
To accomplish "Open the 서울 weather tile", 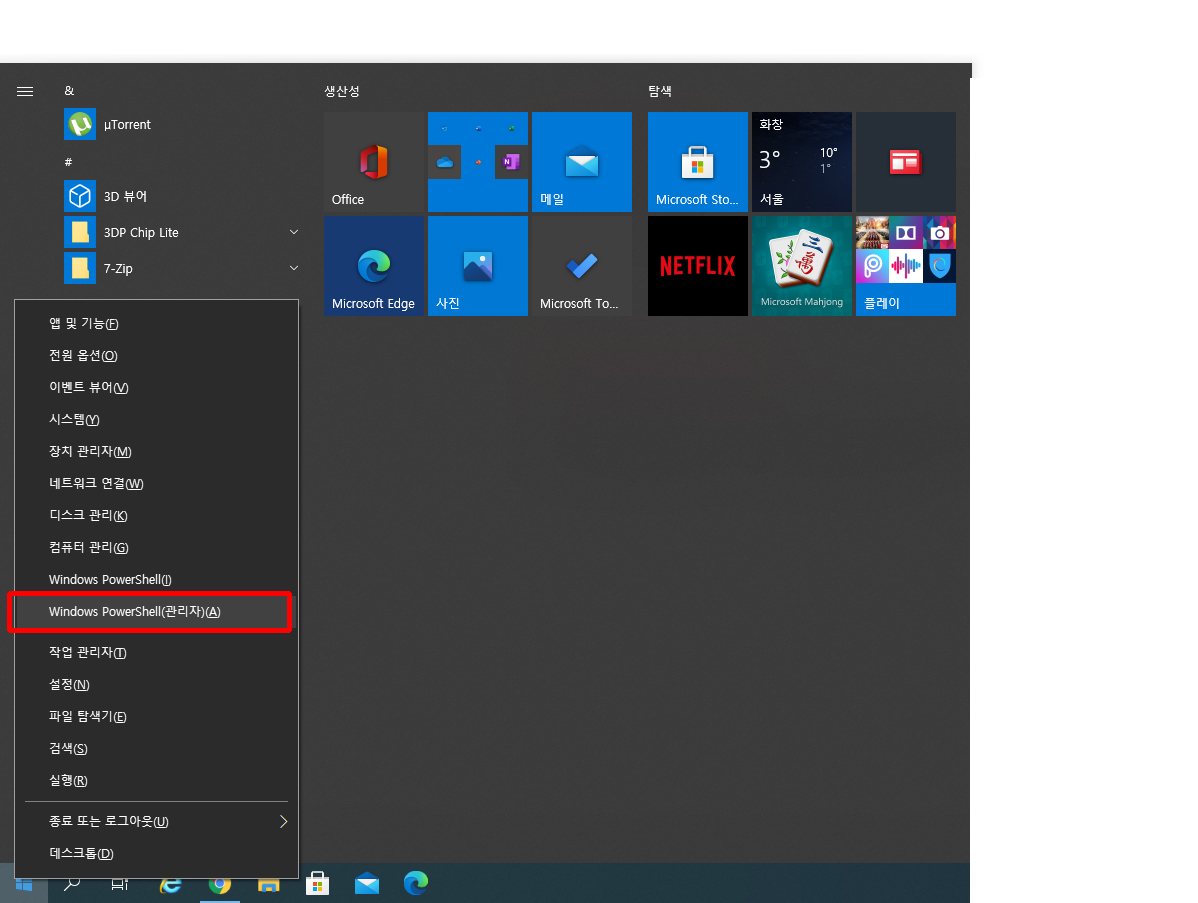I will [801, 162].
